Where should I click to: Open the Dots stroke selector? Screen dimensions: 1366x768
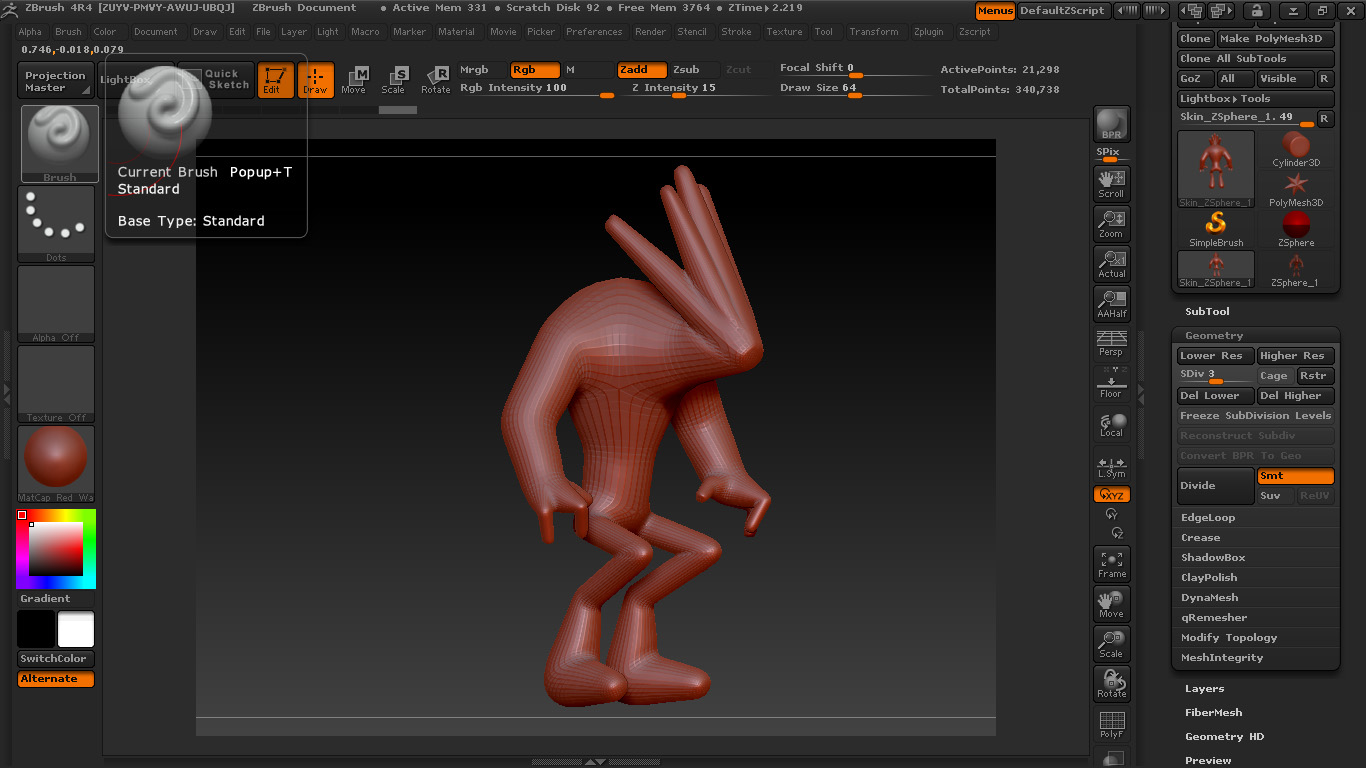pyautogui.click(x=56, y=225)
